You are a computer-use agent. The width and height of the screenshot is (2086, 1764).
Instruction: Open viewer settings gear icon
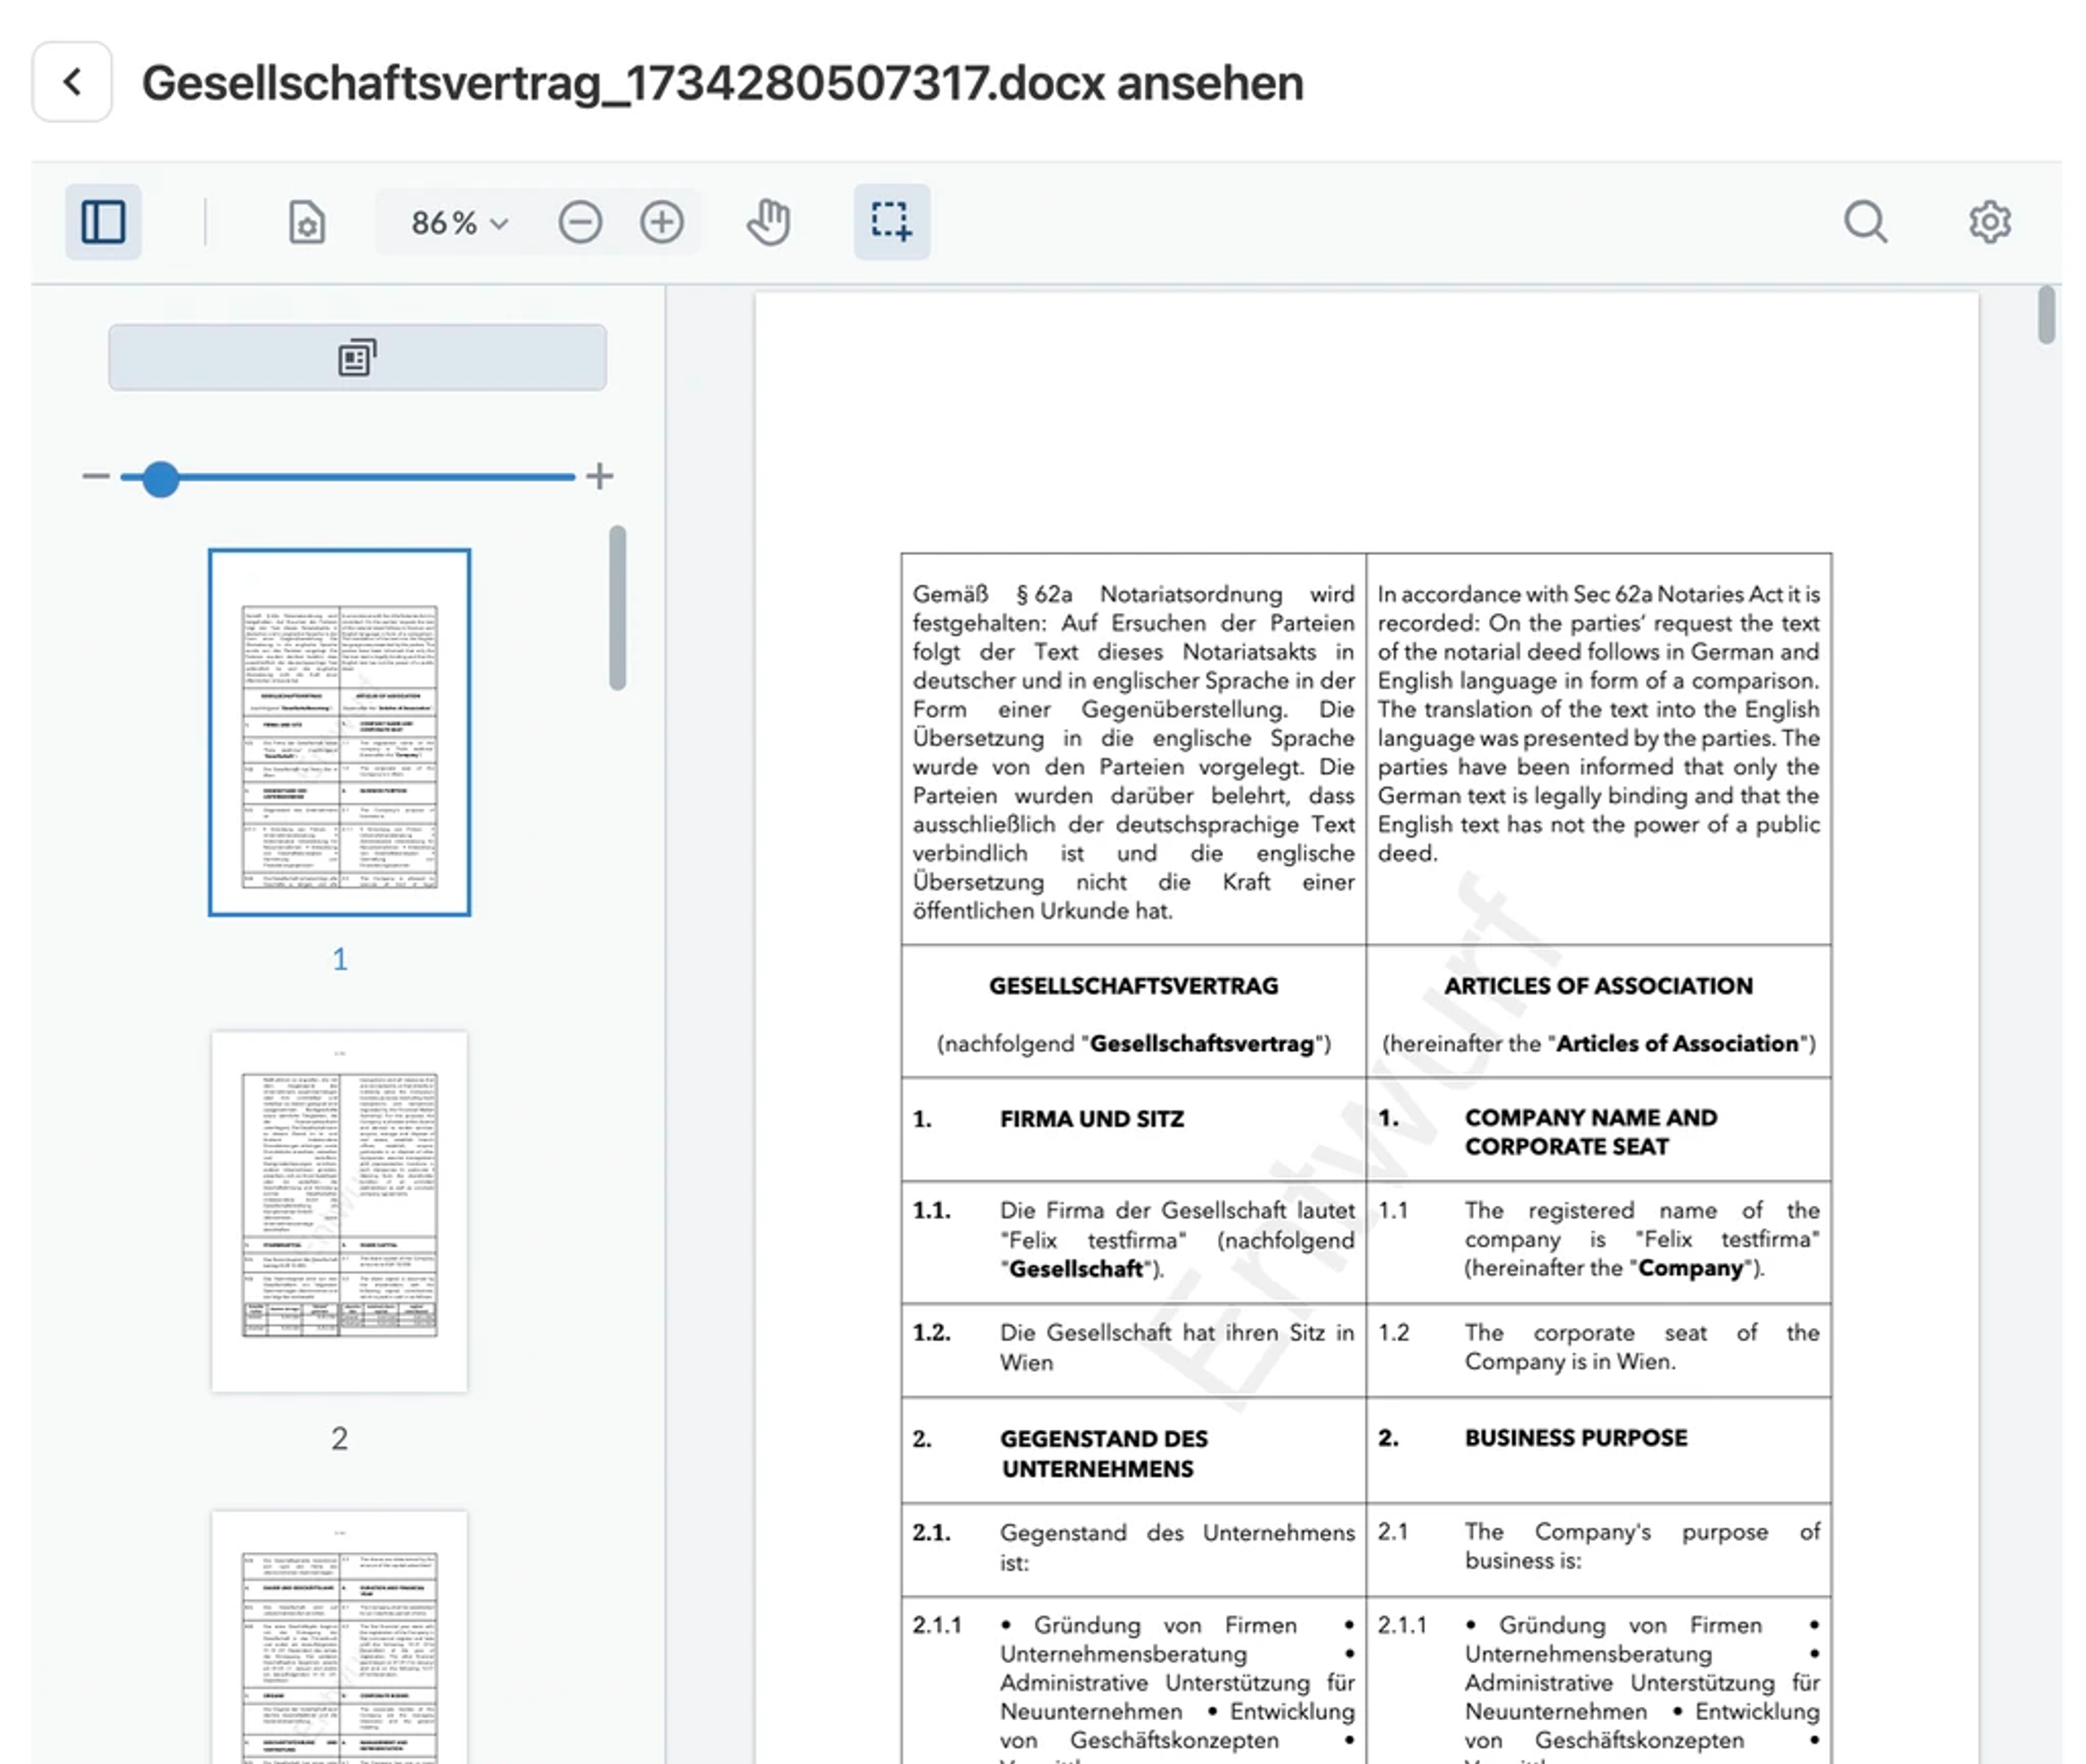[x=1989, y=222]
